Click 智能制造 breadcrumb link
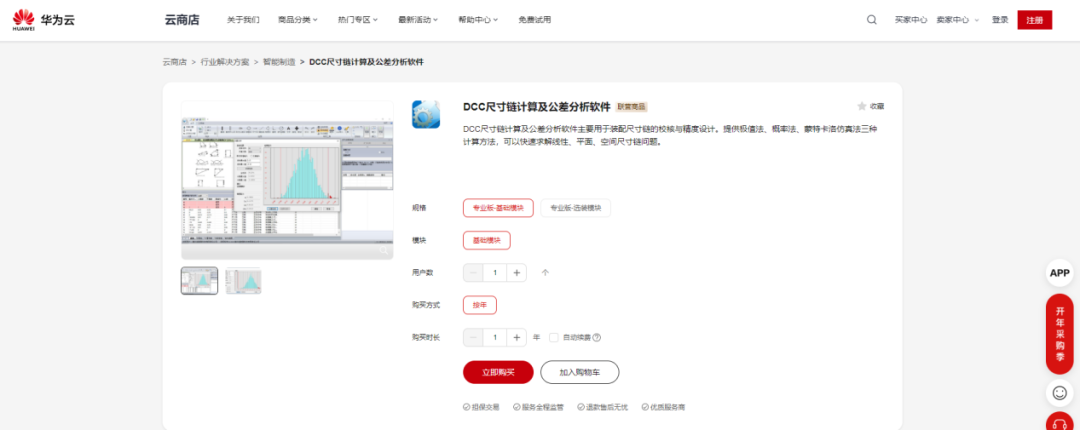This screenshot has width=1080, height=430. click(x=279, y=62)
